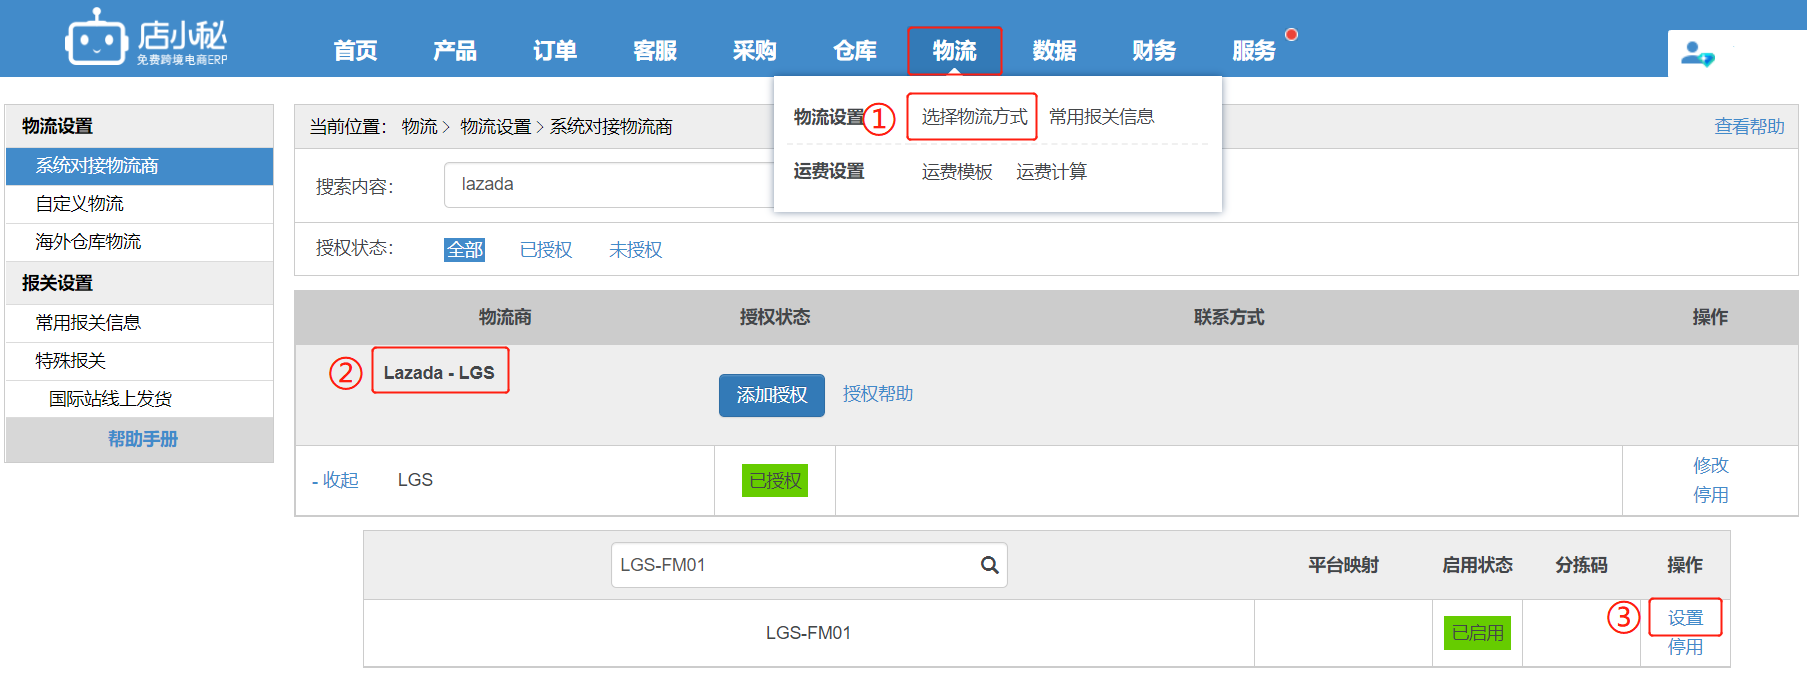The image size is (1807, 677).
Task: Click the LGS-FM01 table row name
Action: 808,633
